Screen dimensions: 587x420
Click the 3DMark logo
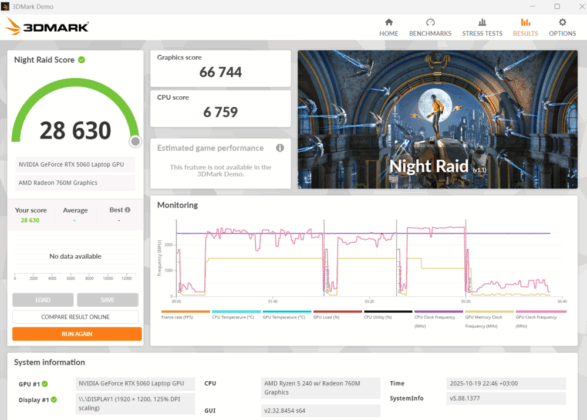coord(47,27)
